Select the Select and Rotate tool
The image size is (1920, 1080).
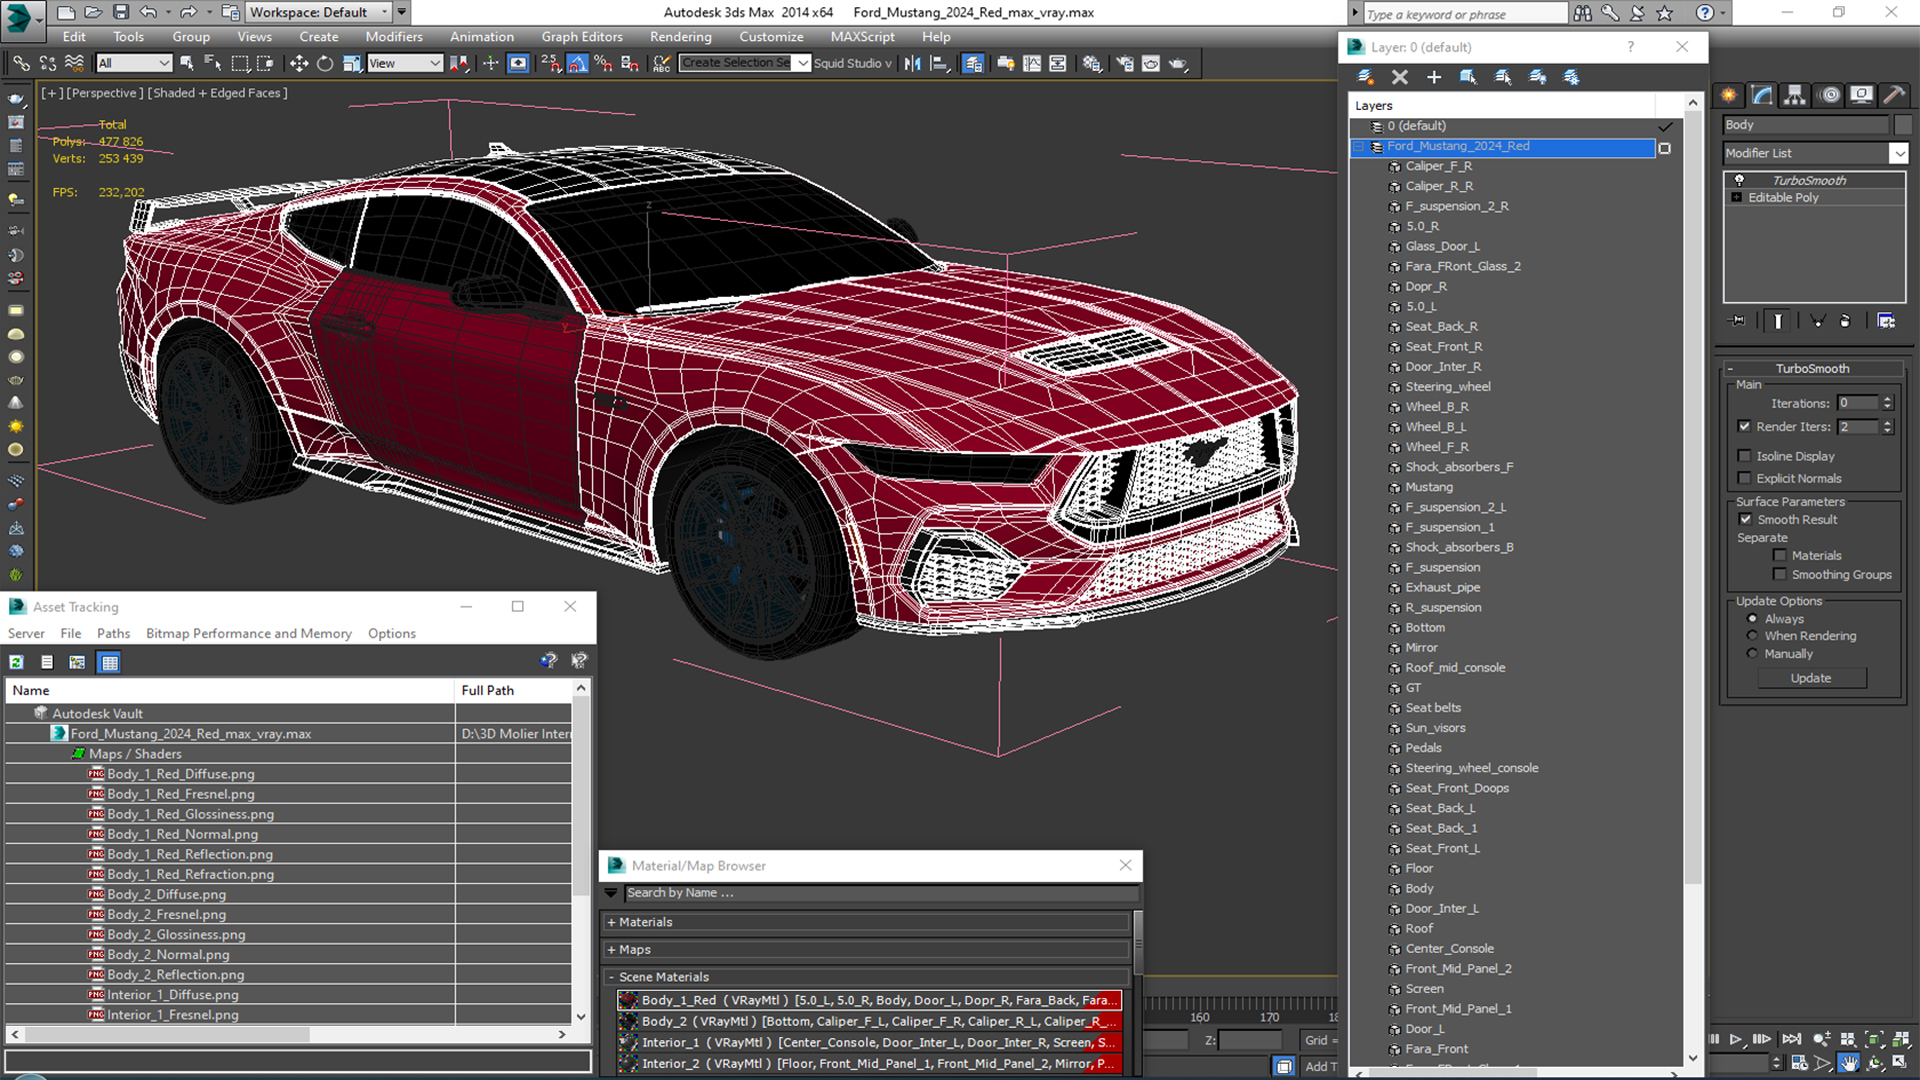(324, 63)
